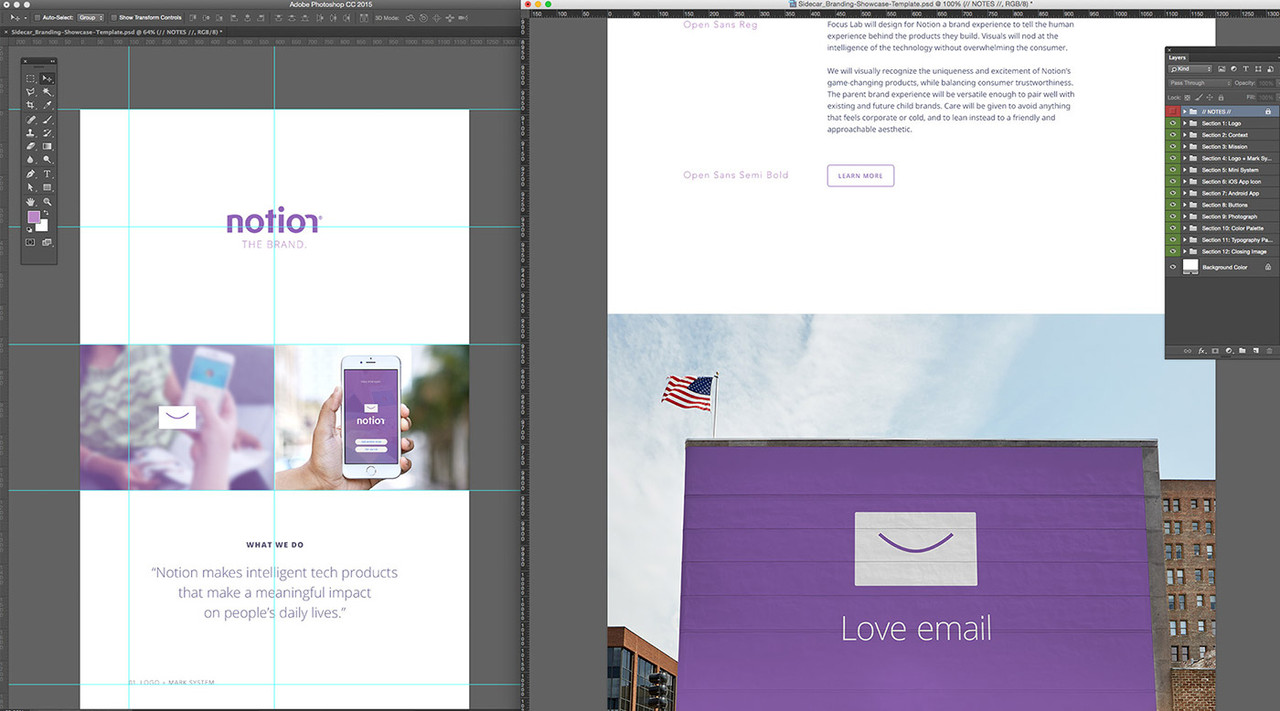
Task: Select the Magic Wand tool
Action: [47, 92]
